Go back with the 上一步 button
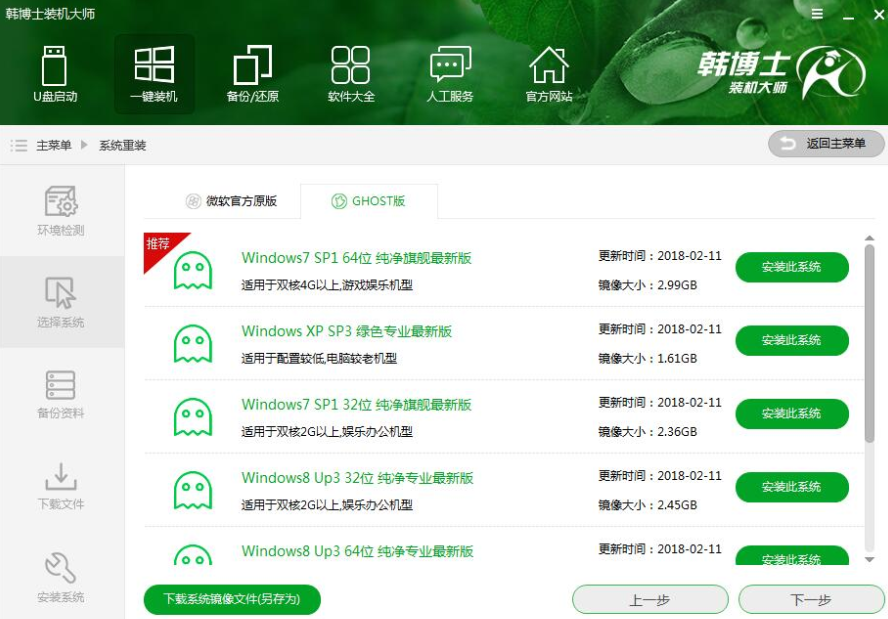This screenshot has height=619, width=888. pyautogui.click(x=650, y=600)
